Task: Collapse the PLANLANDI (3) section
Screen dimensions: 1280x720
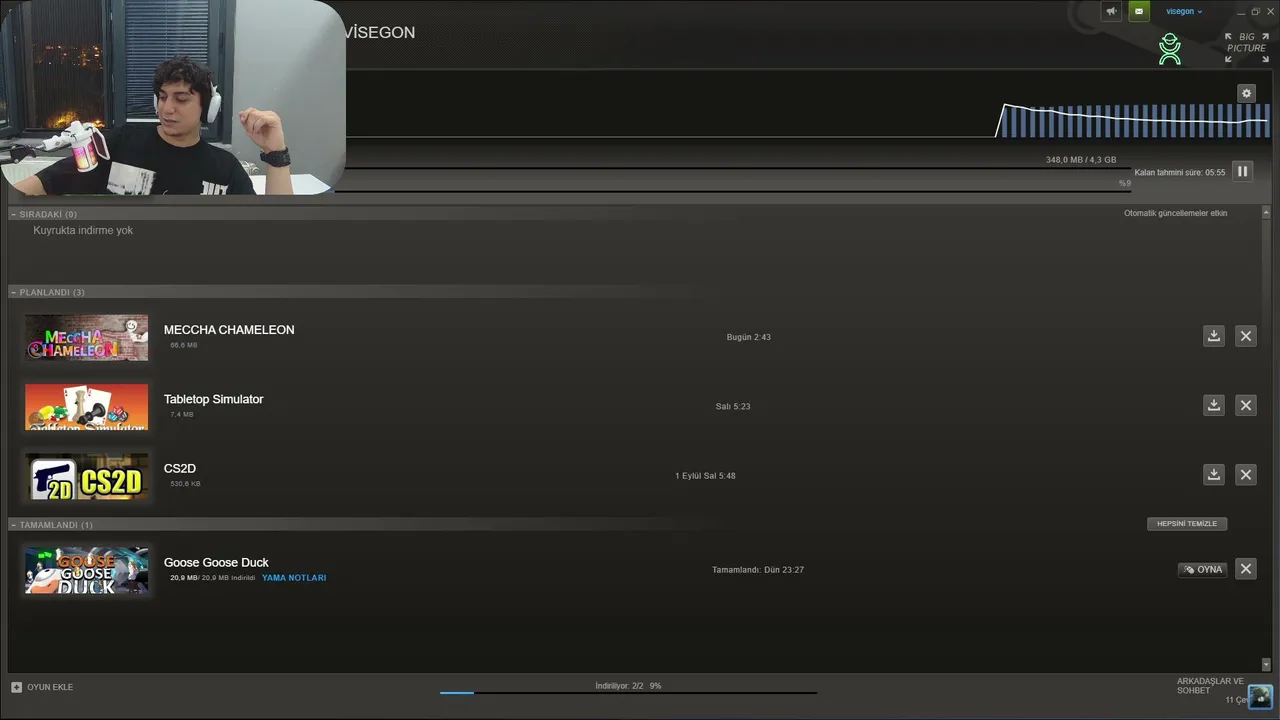Action: pyautogui.click(x=14, y=292)
